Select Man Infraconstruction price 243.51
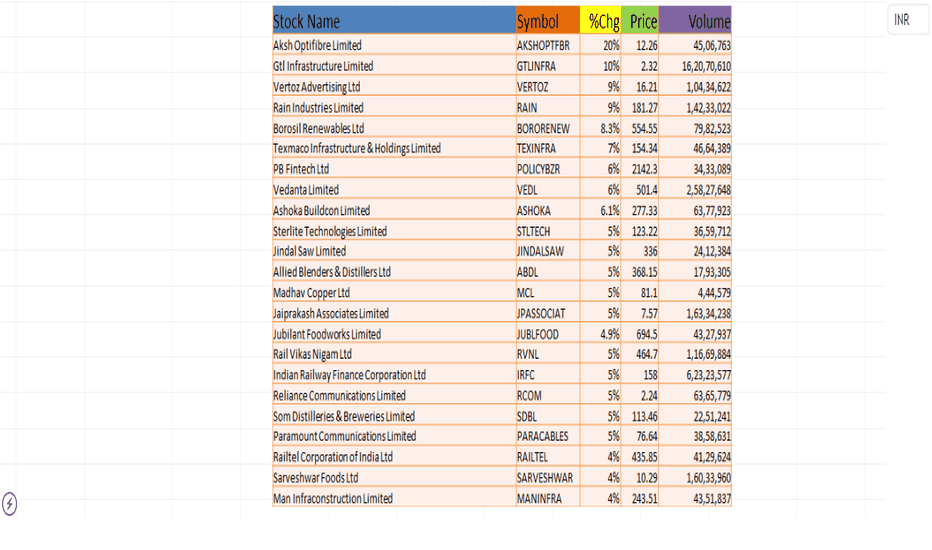Screen dimensions: 932x550 (x=640, y=498)
